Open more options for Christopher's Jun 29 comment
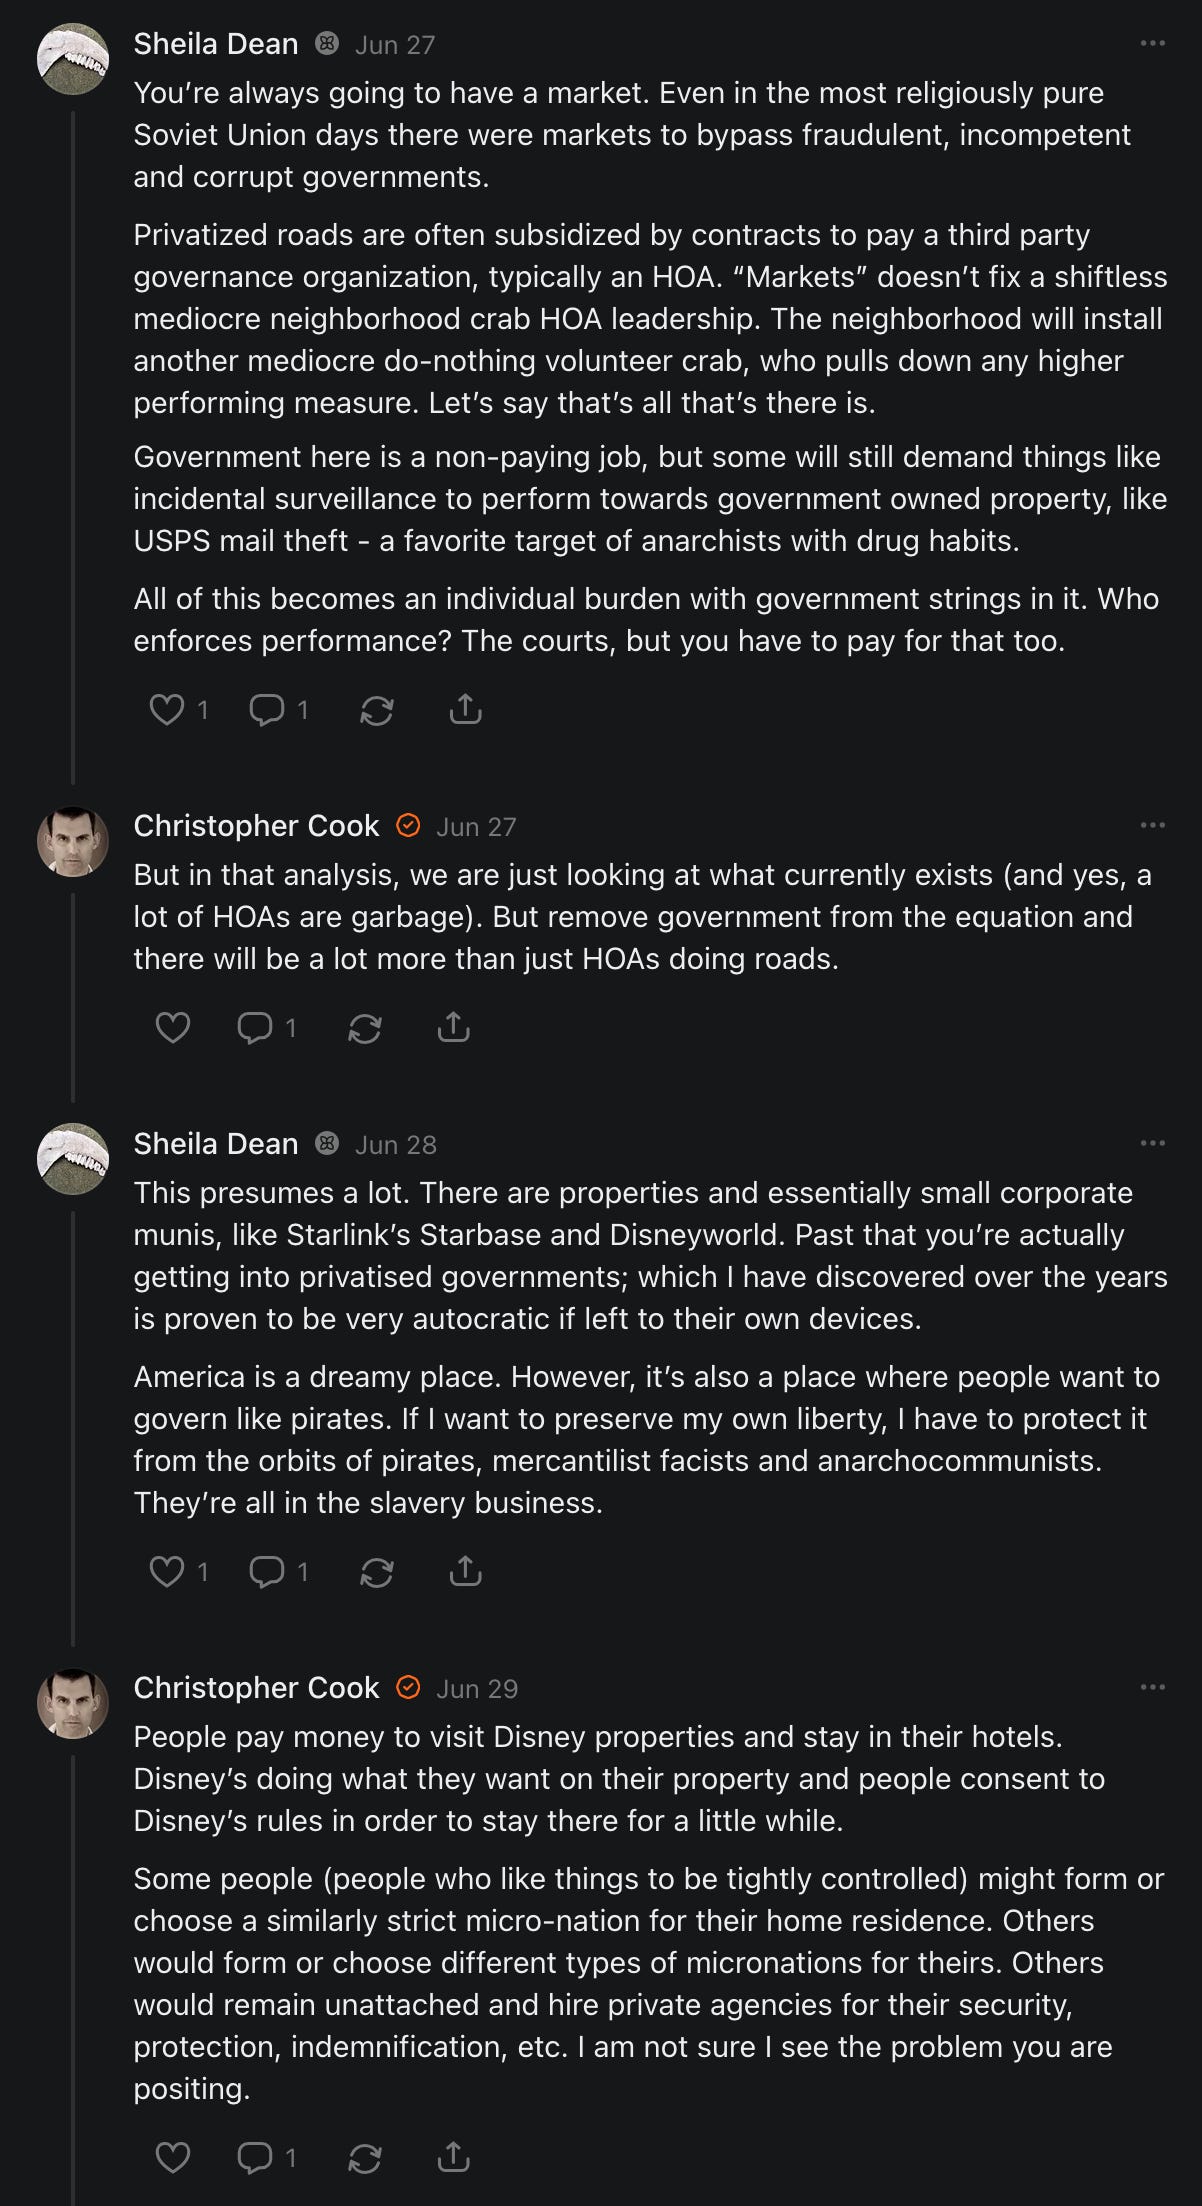 [1152, 1688]
